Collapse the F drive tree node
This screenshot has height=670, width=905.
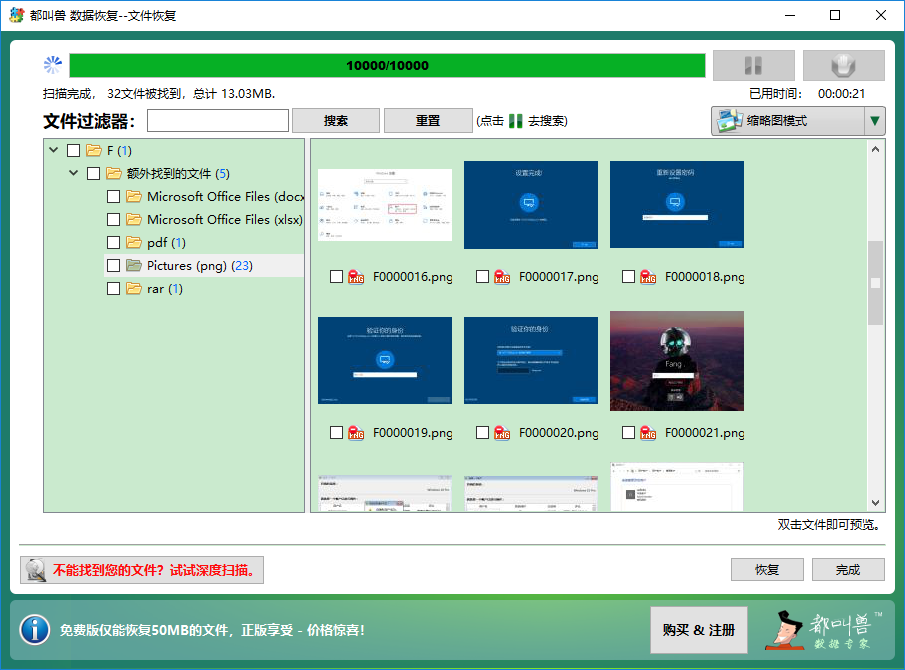pyautogui.click(x=52, y=151)
